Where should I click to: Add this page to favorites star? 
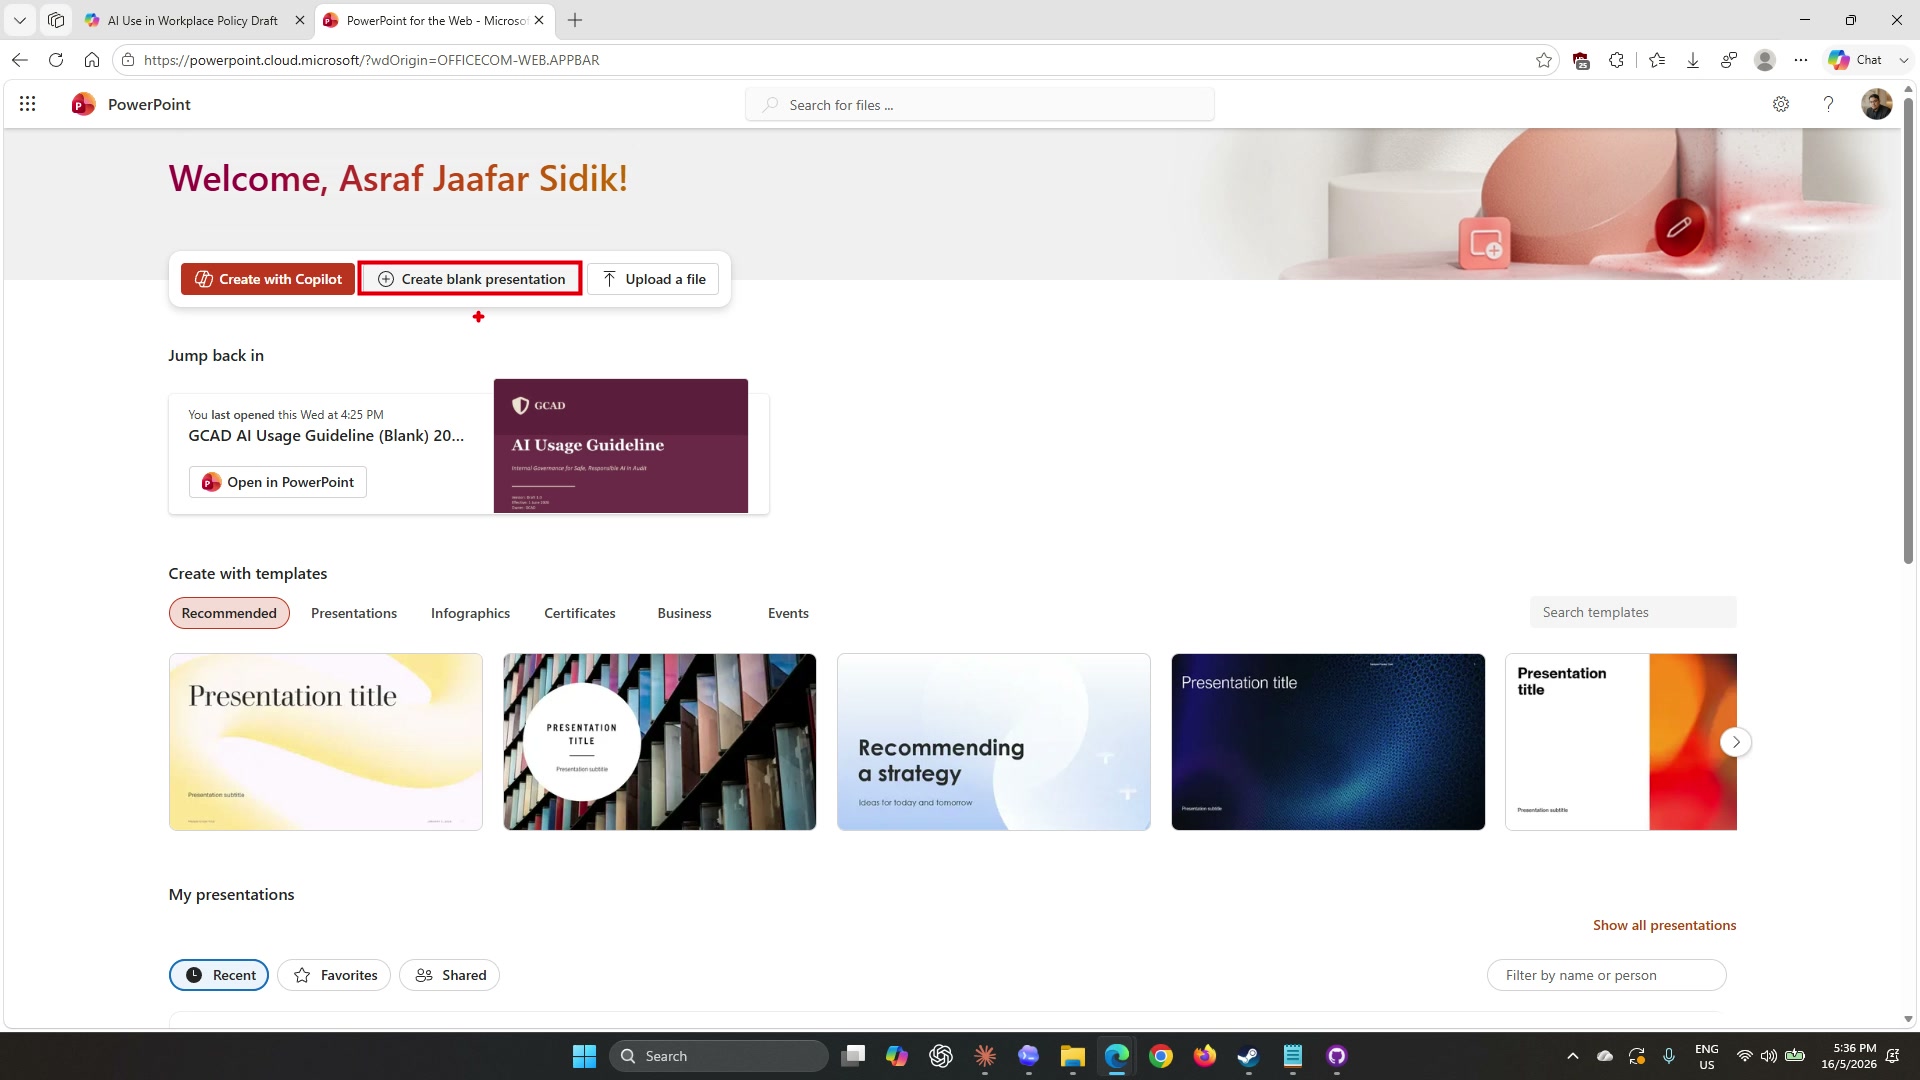[x=1544, y=60]
